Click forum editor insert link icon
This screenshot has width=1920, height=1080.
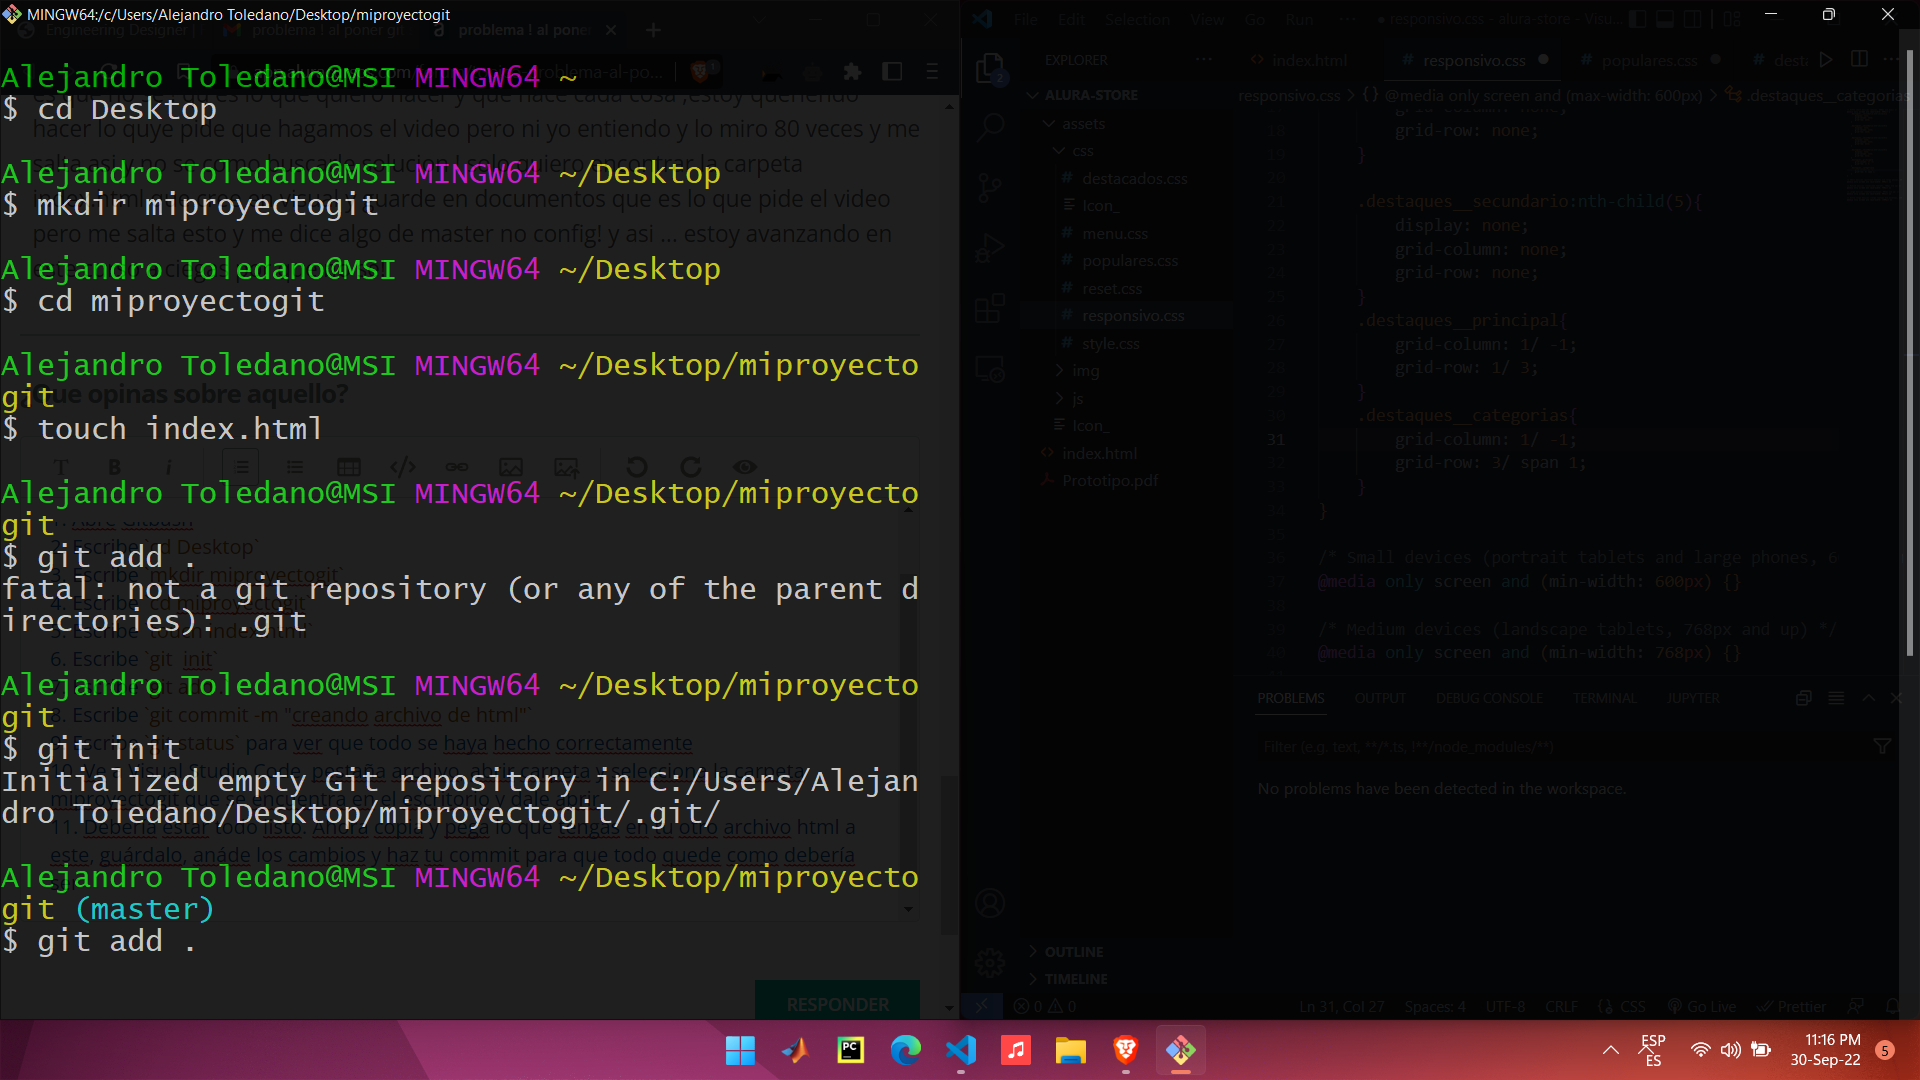(x=457, y=467)
